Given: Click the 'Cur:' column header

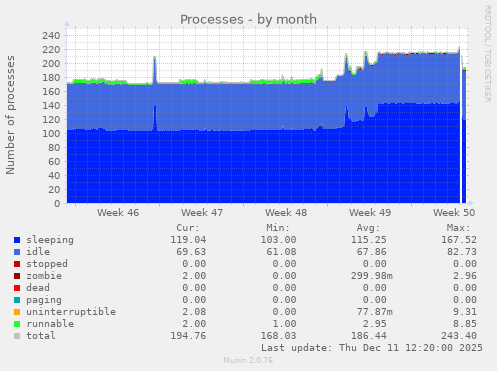Looking at the screenshot, I should [188, 228].
